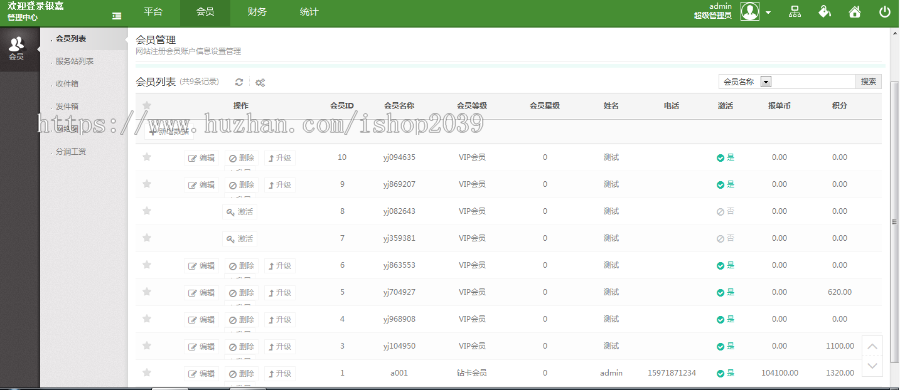
Task: Click the page vertical scrollbar
Action: [894, 222]
